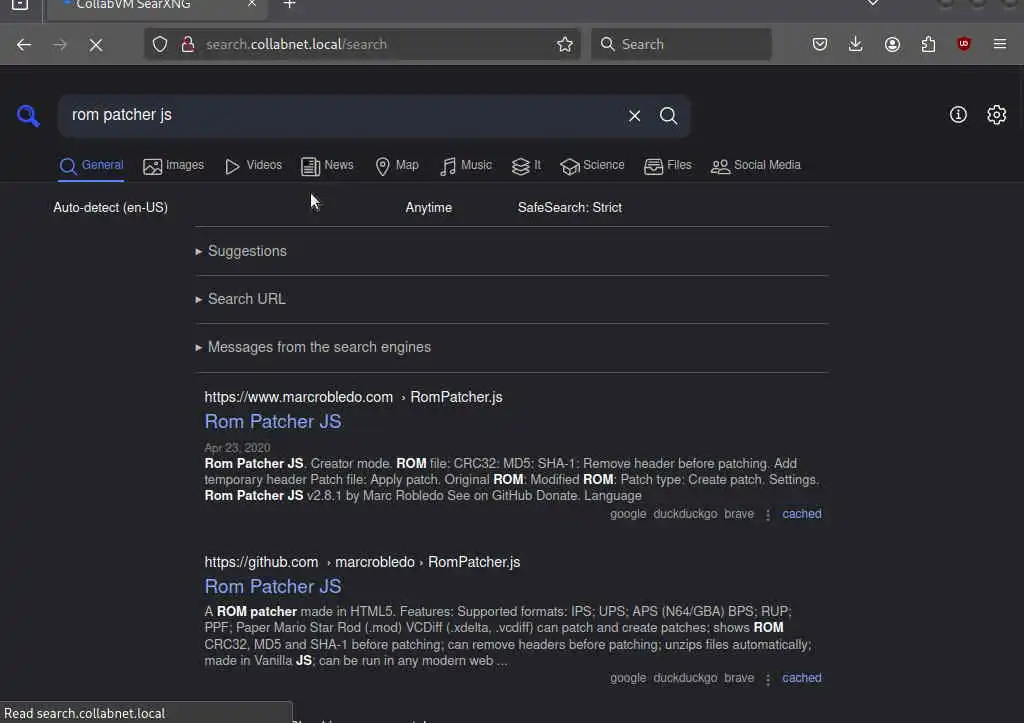Switch to the IT category
Image resolution: width=1024 pixels, height=723 pixels.
(x=526, y=166)
